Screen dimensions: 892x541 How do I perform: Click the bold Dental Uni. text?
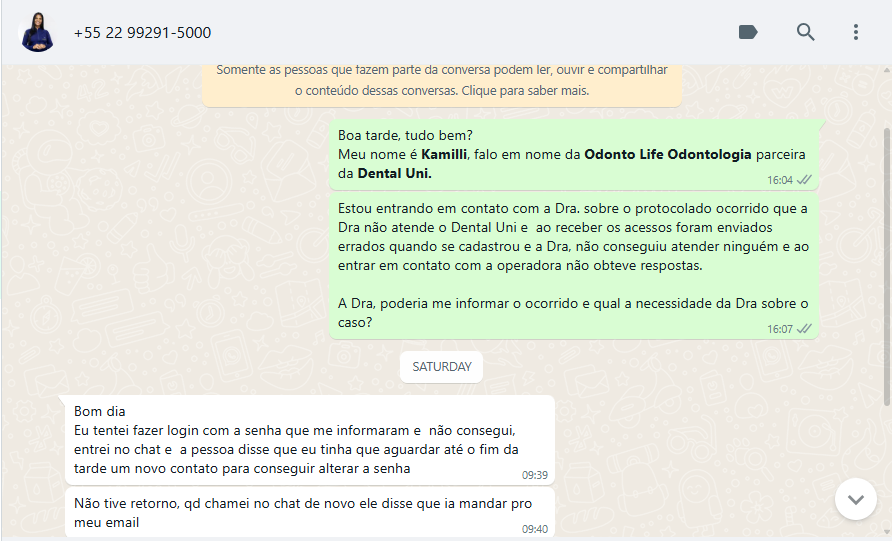pos(394,174)
